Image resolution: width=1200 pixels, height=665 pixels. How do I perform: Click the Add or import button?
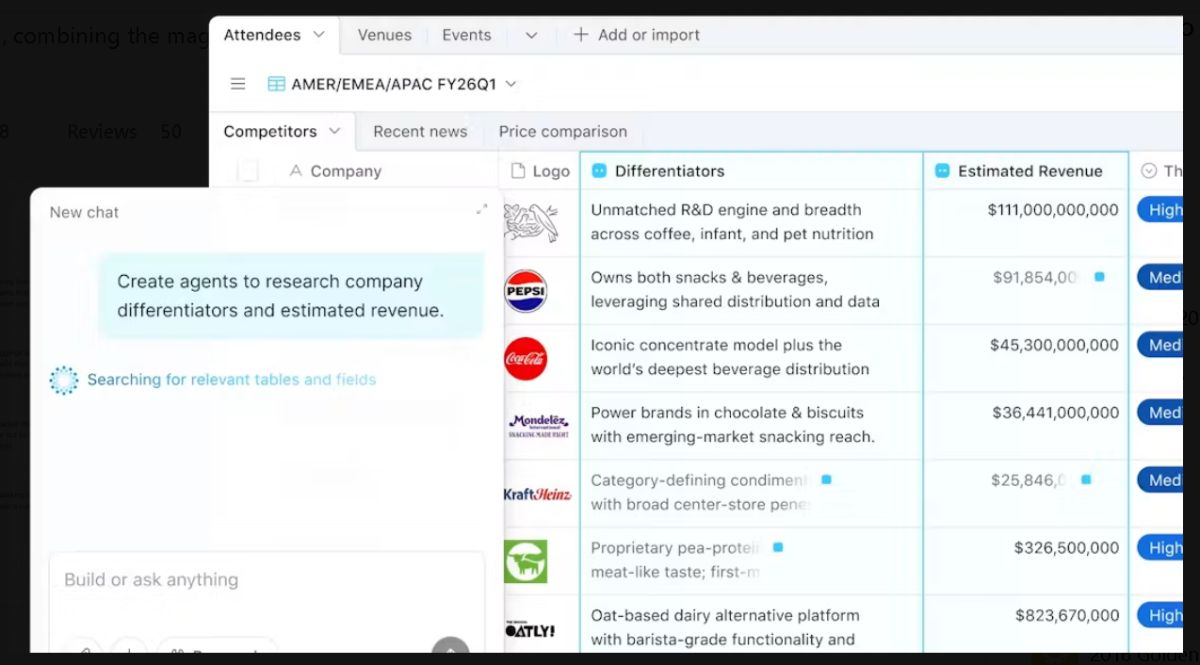click(636, 35)
